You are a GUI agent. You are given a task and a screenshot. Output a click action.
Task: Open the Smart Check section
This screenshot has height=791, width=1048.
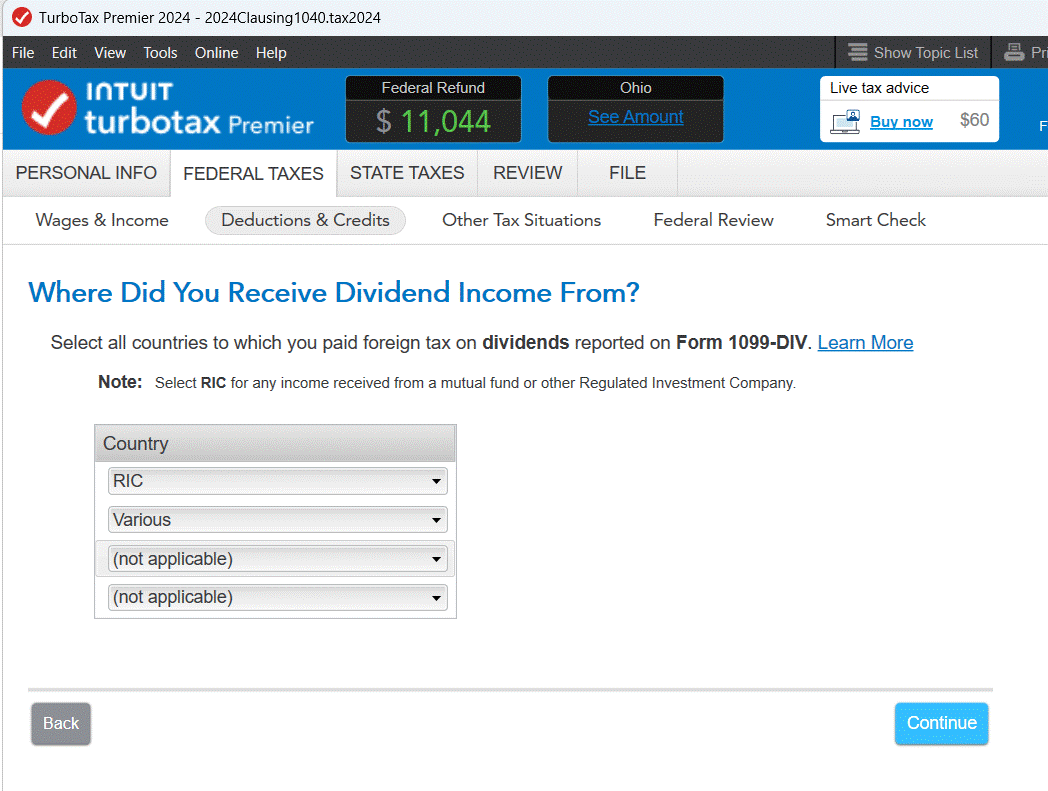point(876,220)
